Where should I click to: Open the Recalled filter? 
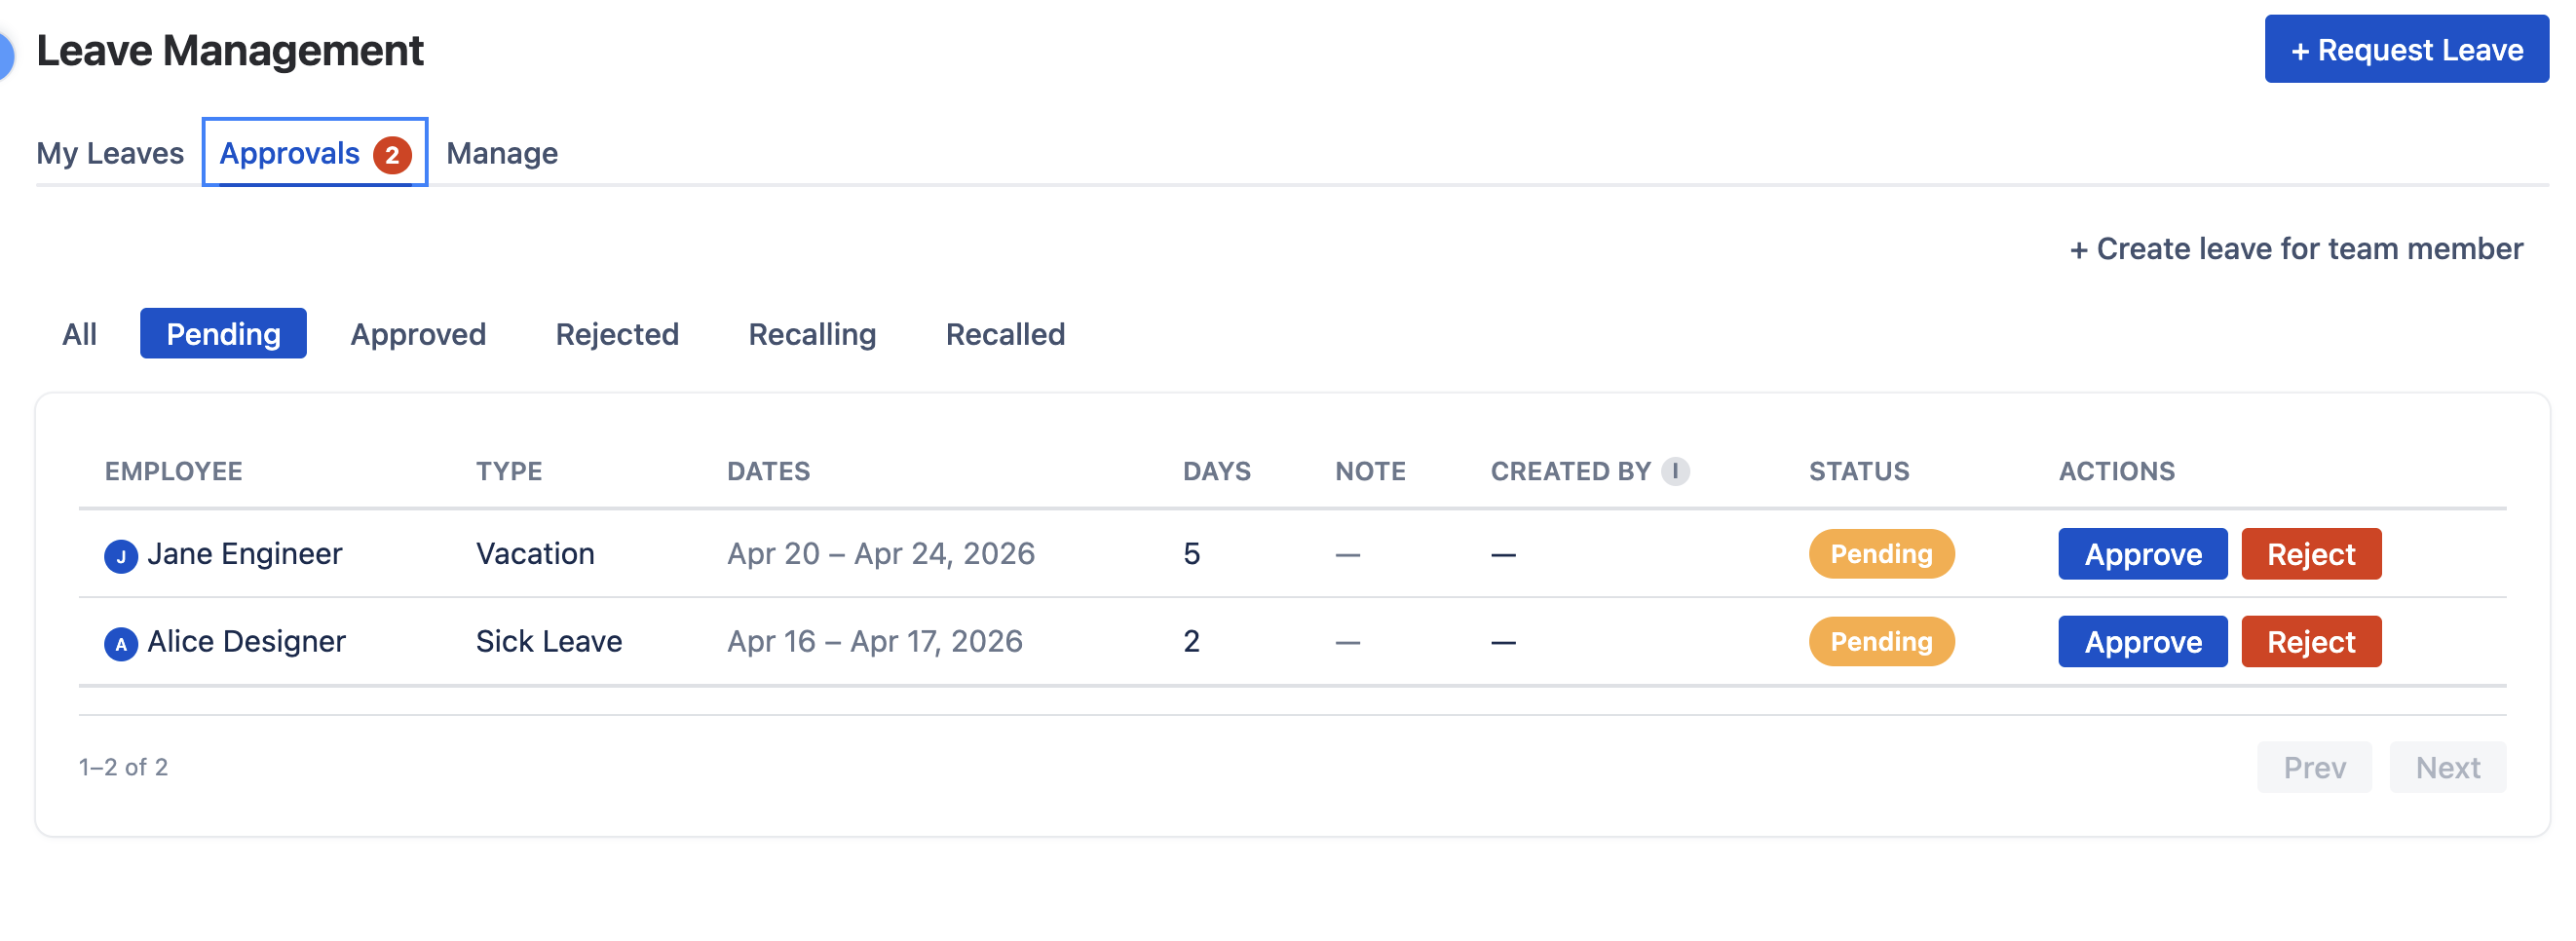pyautogui.click(x=1004, y=334)
